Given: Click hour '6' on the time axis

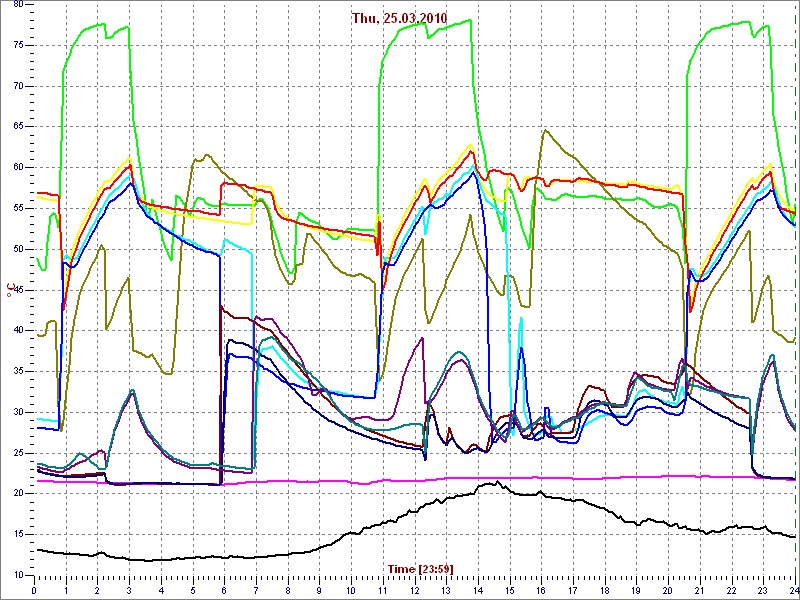Looking at the screenshot, I should click(224, 590).
